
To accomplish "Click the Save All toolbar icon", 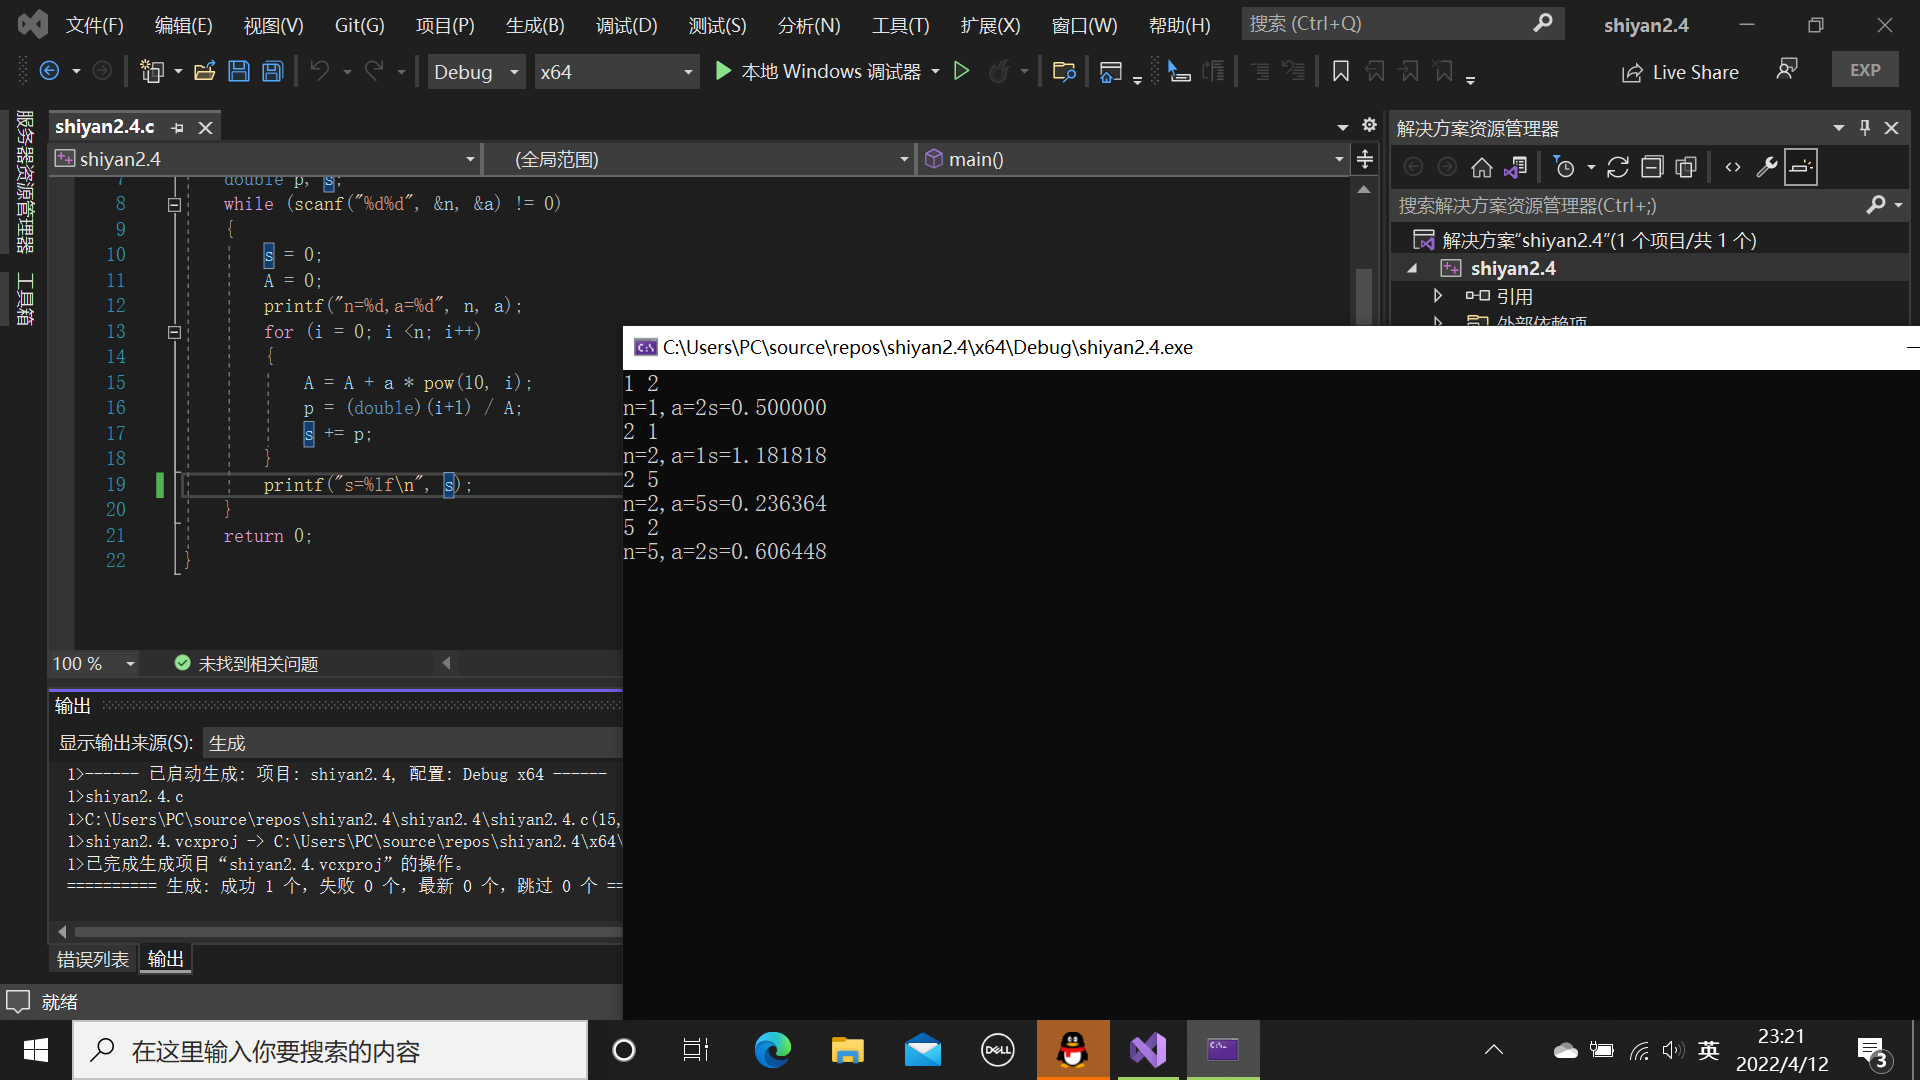I will coord(272,71).
